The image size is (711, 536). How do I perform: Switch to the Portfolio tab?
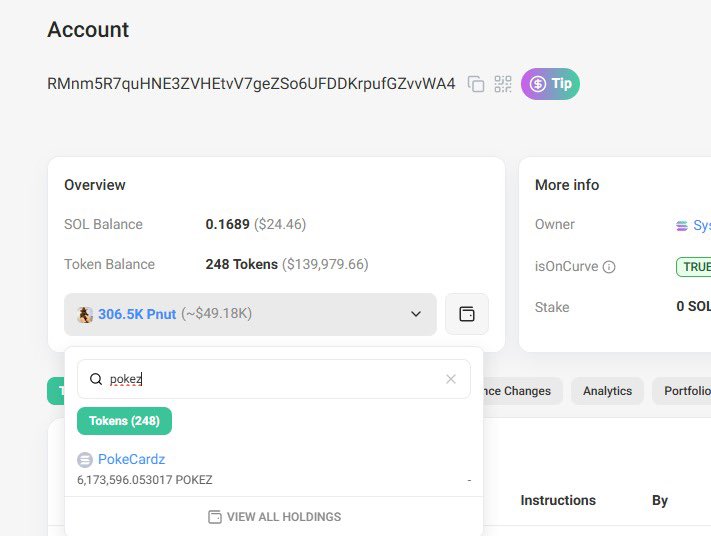[682, 391]
